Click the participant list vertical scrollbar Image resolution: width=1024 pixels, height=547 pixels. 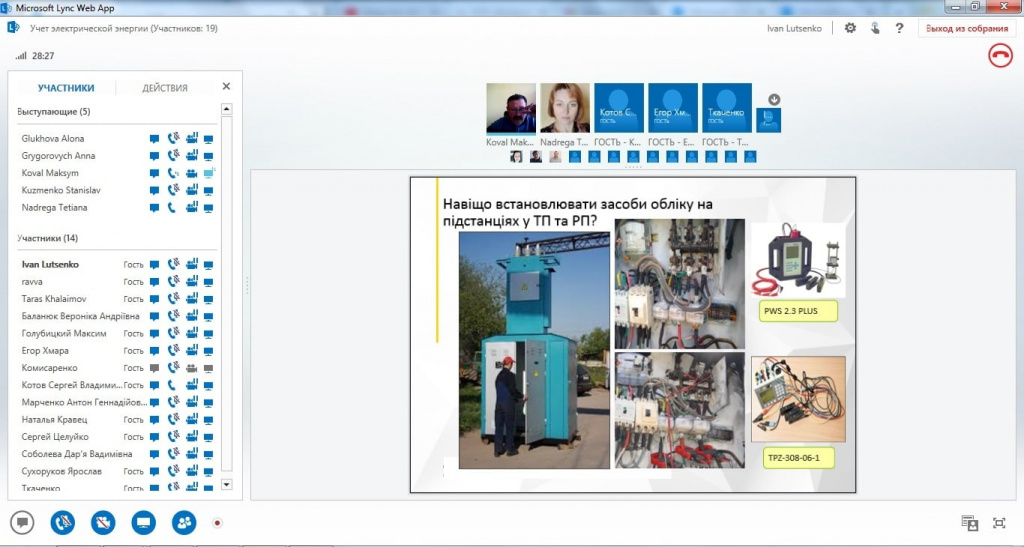click(x=227, y=294)
